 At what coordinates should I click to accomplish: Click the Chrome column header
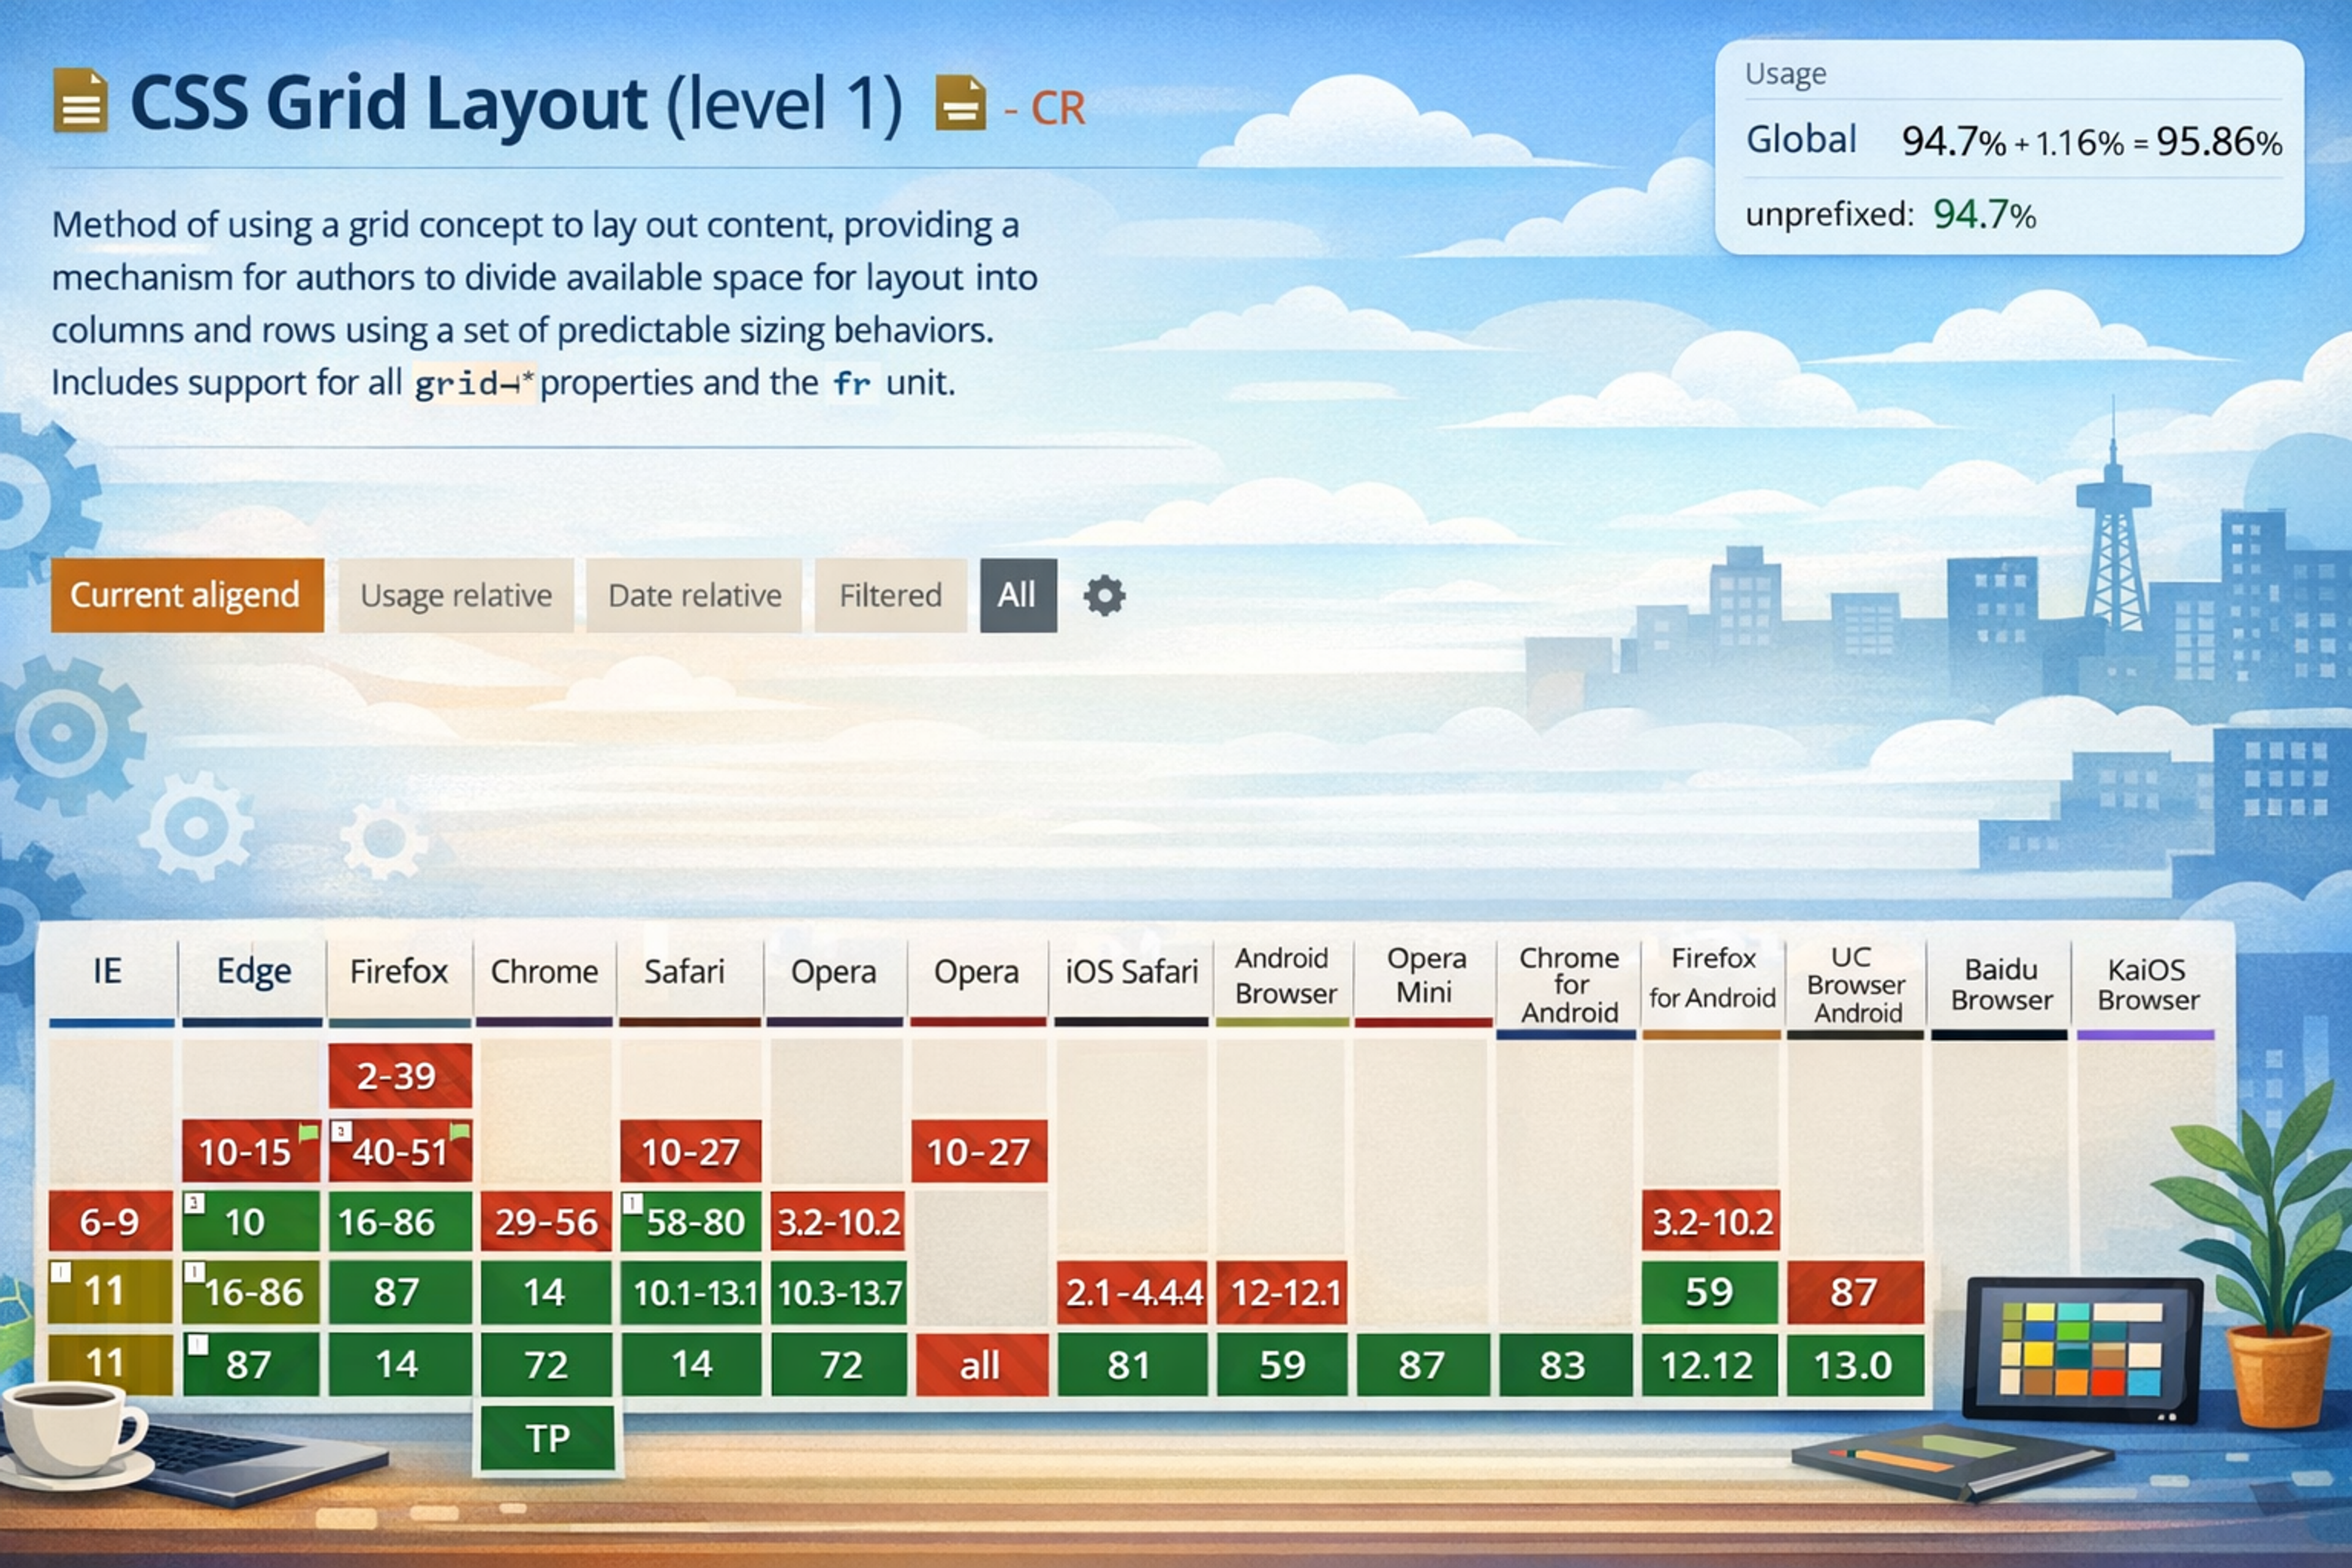(544, 971)
